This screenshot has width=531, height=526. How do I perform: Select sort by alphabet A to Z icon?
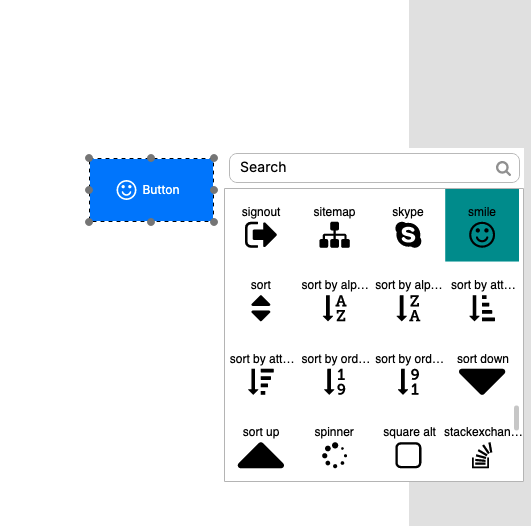334,308
